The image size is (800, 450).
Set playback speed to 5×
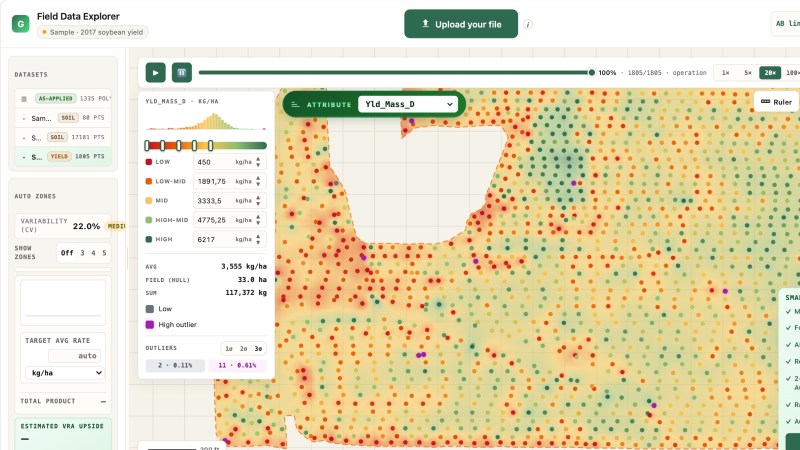[747, 73]
